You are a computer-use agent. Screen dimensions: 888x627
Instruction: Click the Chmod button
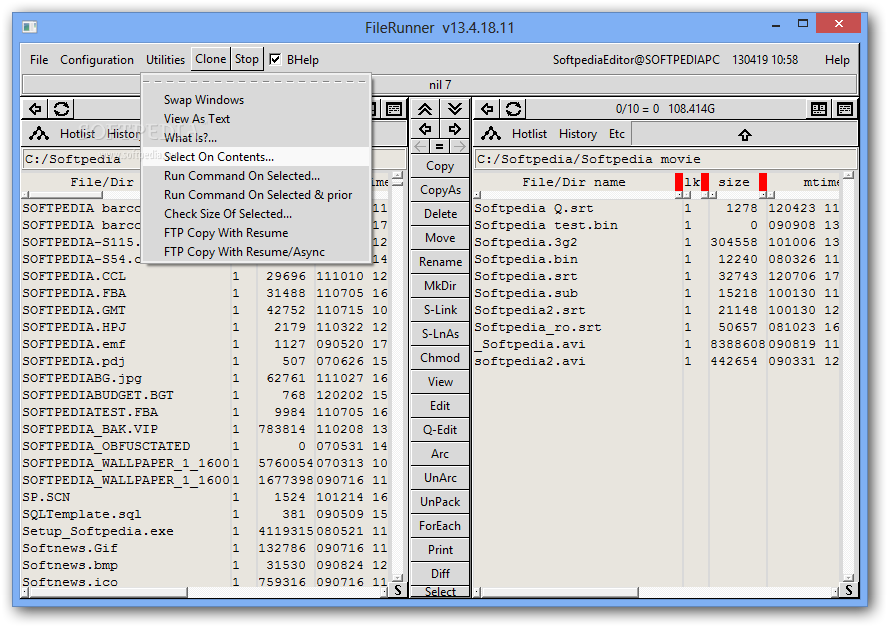click(440, 358)
